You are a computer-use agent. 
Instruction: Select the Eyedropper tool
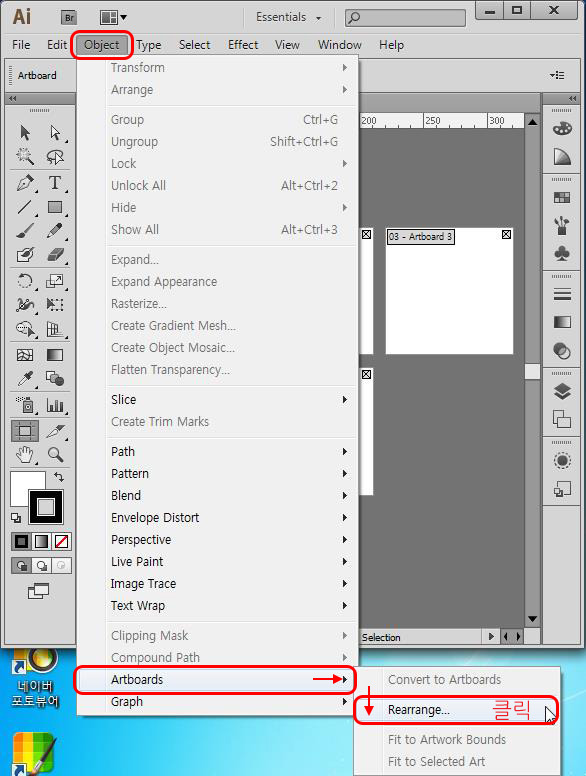tap(25, 379)
